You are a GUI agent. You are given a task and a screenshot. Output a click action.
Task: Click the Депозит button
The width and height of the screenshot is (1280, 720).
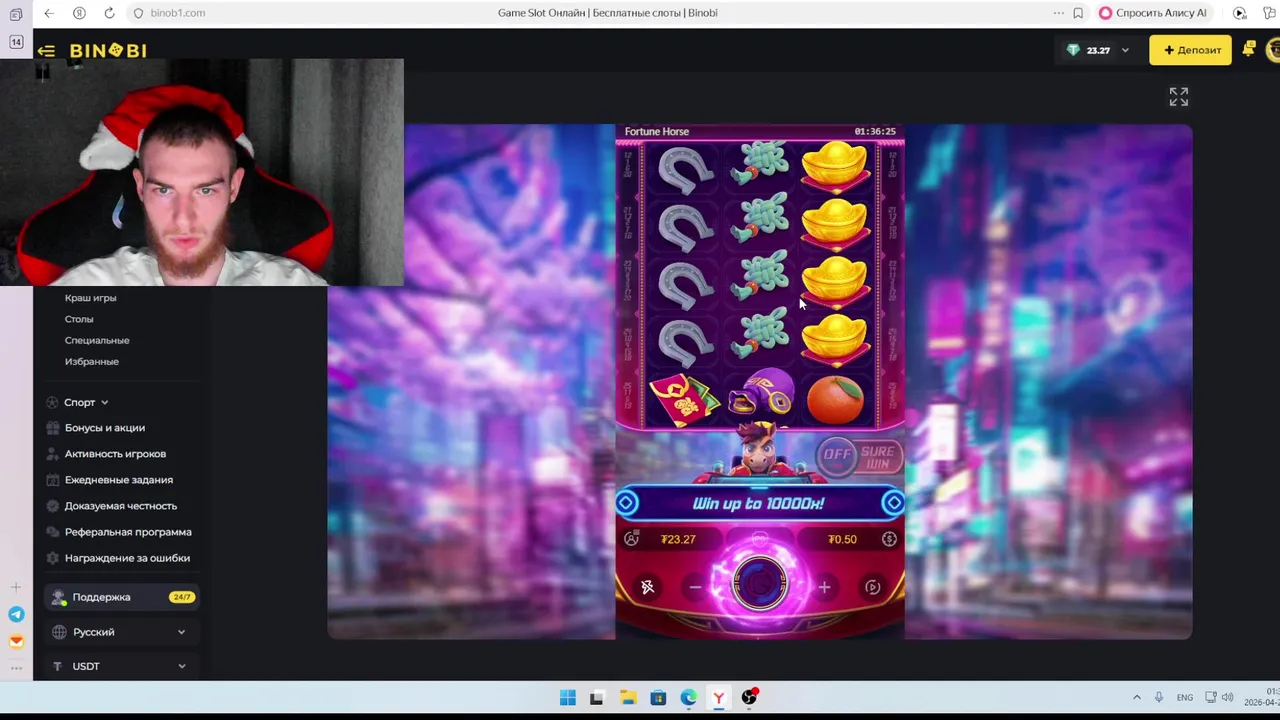1190,50
